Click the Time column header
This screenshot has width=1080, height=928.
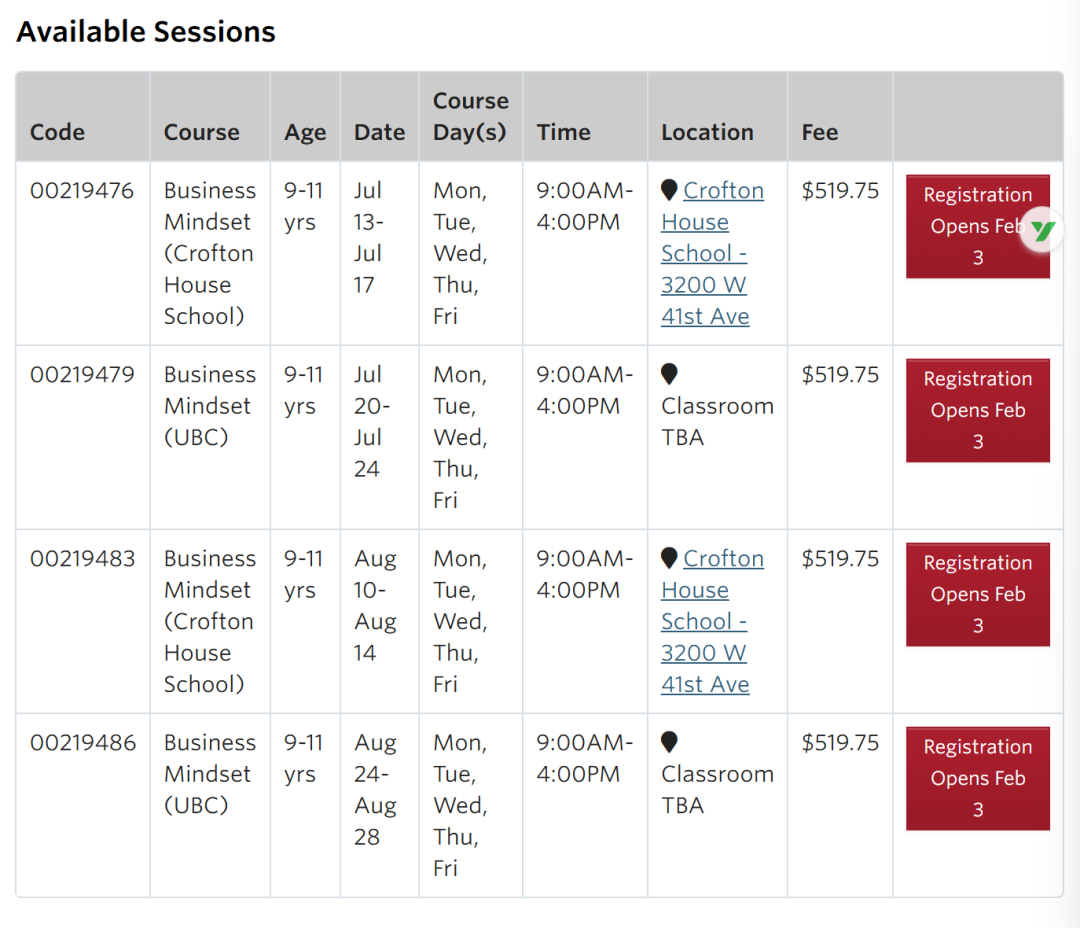[x=563, y=132]
